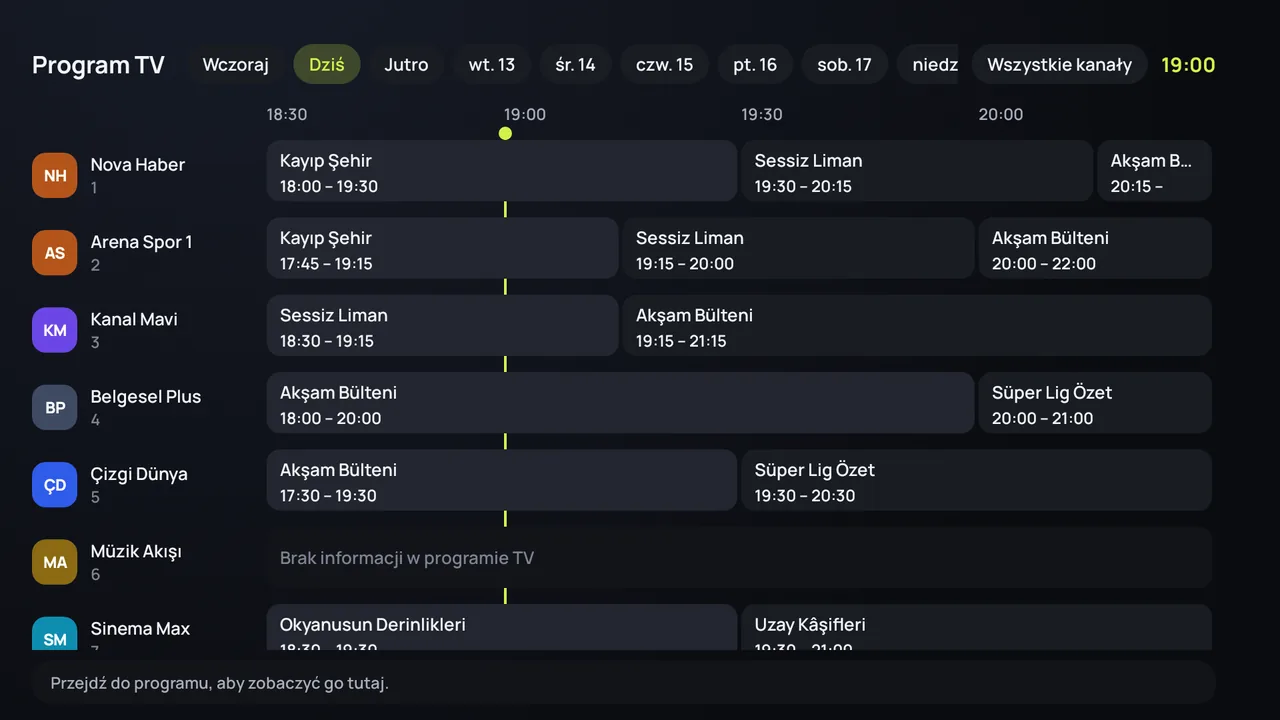Click the Nova Haber NH channel icon
This screenshot has height=720, width=1280.
54,175
